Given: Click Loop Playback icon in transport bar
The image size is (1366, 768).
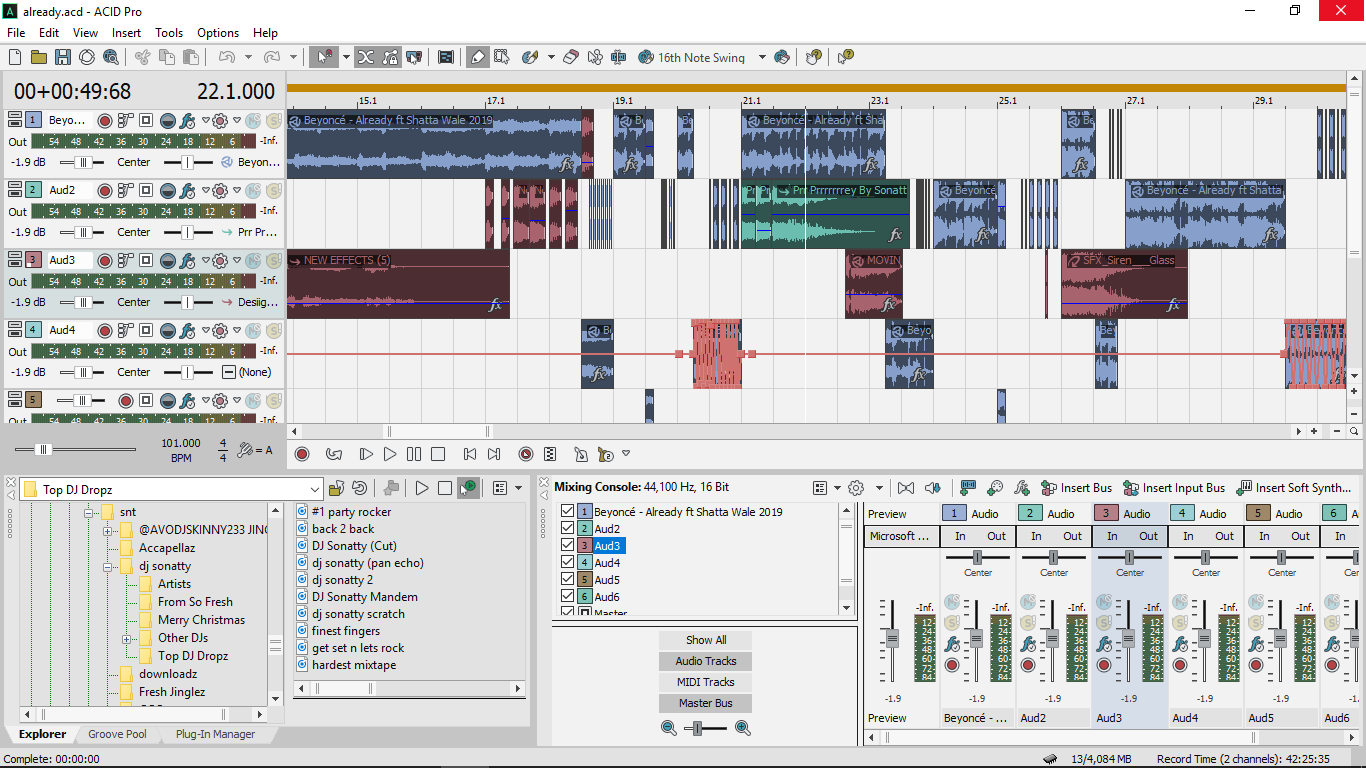Looking at the screenshot, I should [334, 454].
